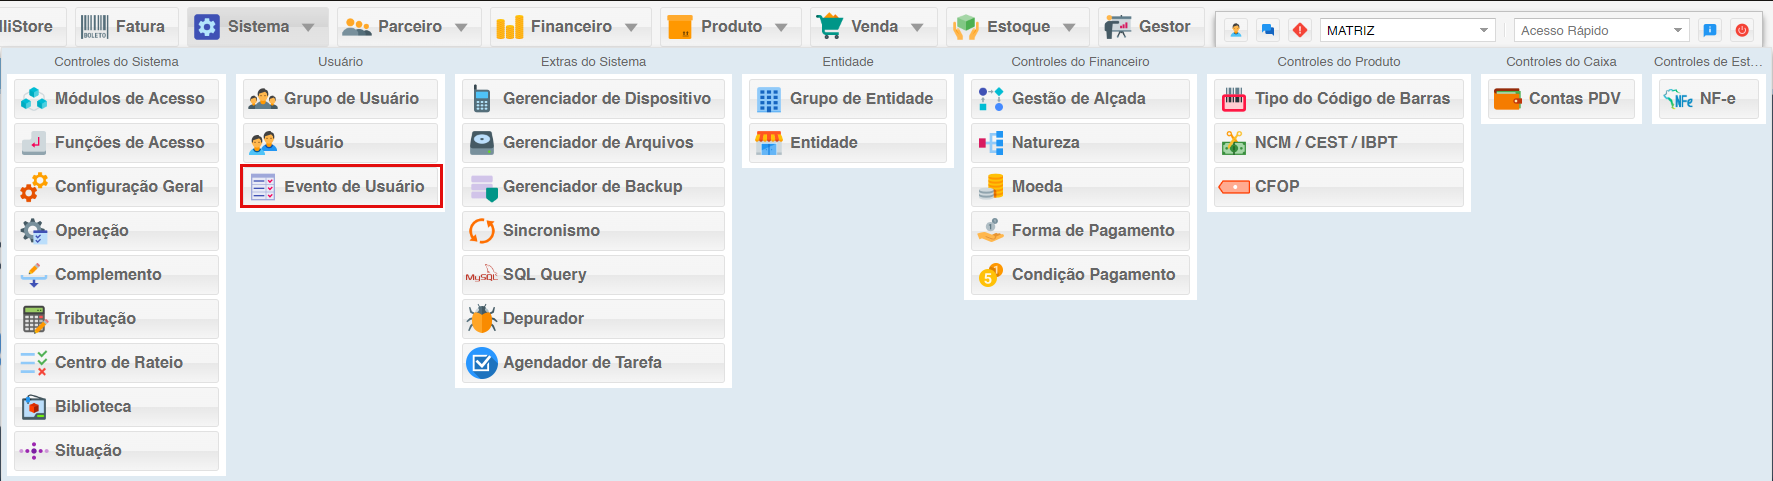Click the red alert diamond icon

pyautogui.click(x=1300, y=30)
